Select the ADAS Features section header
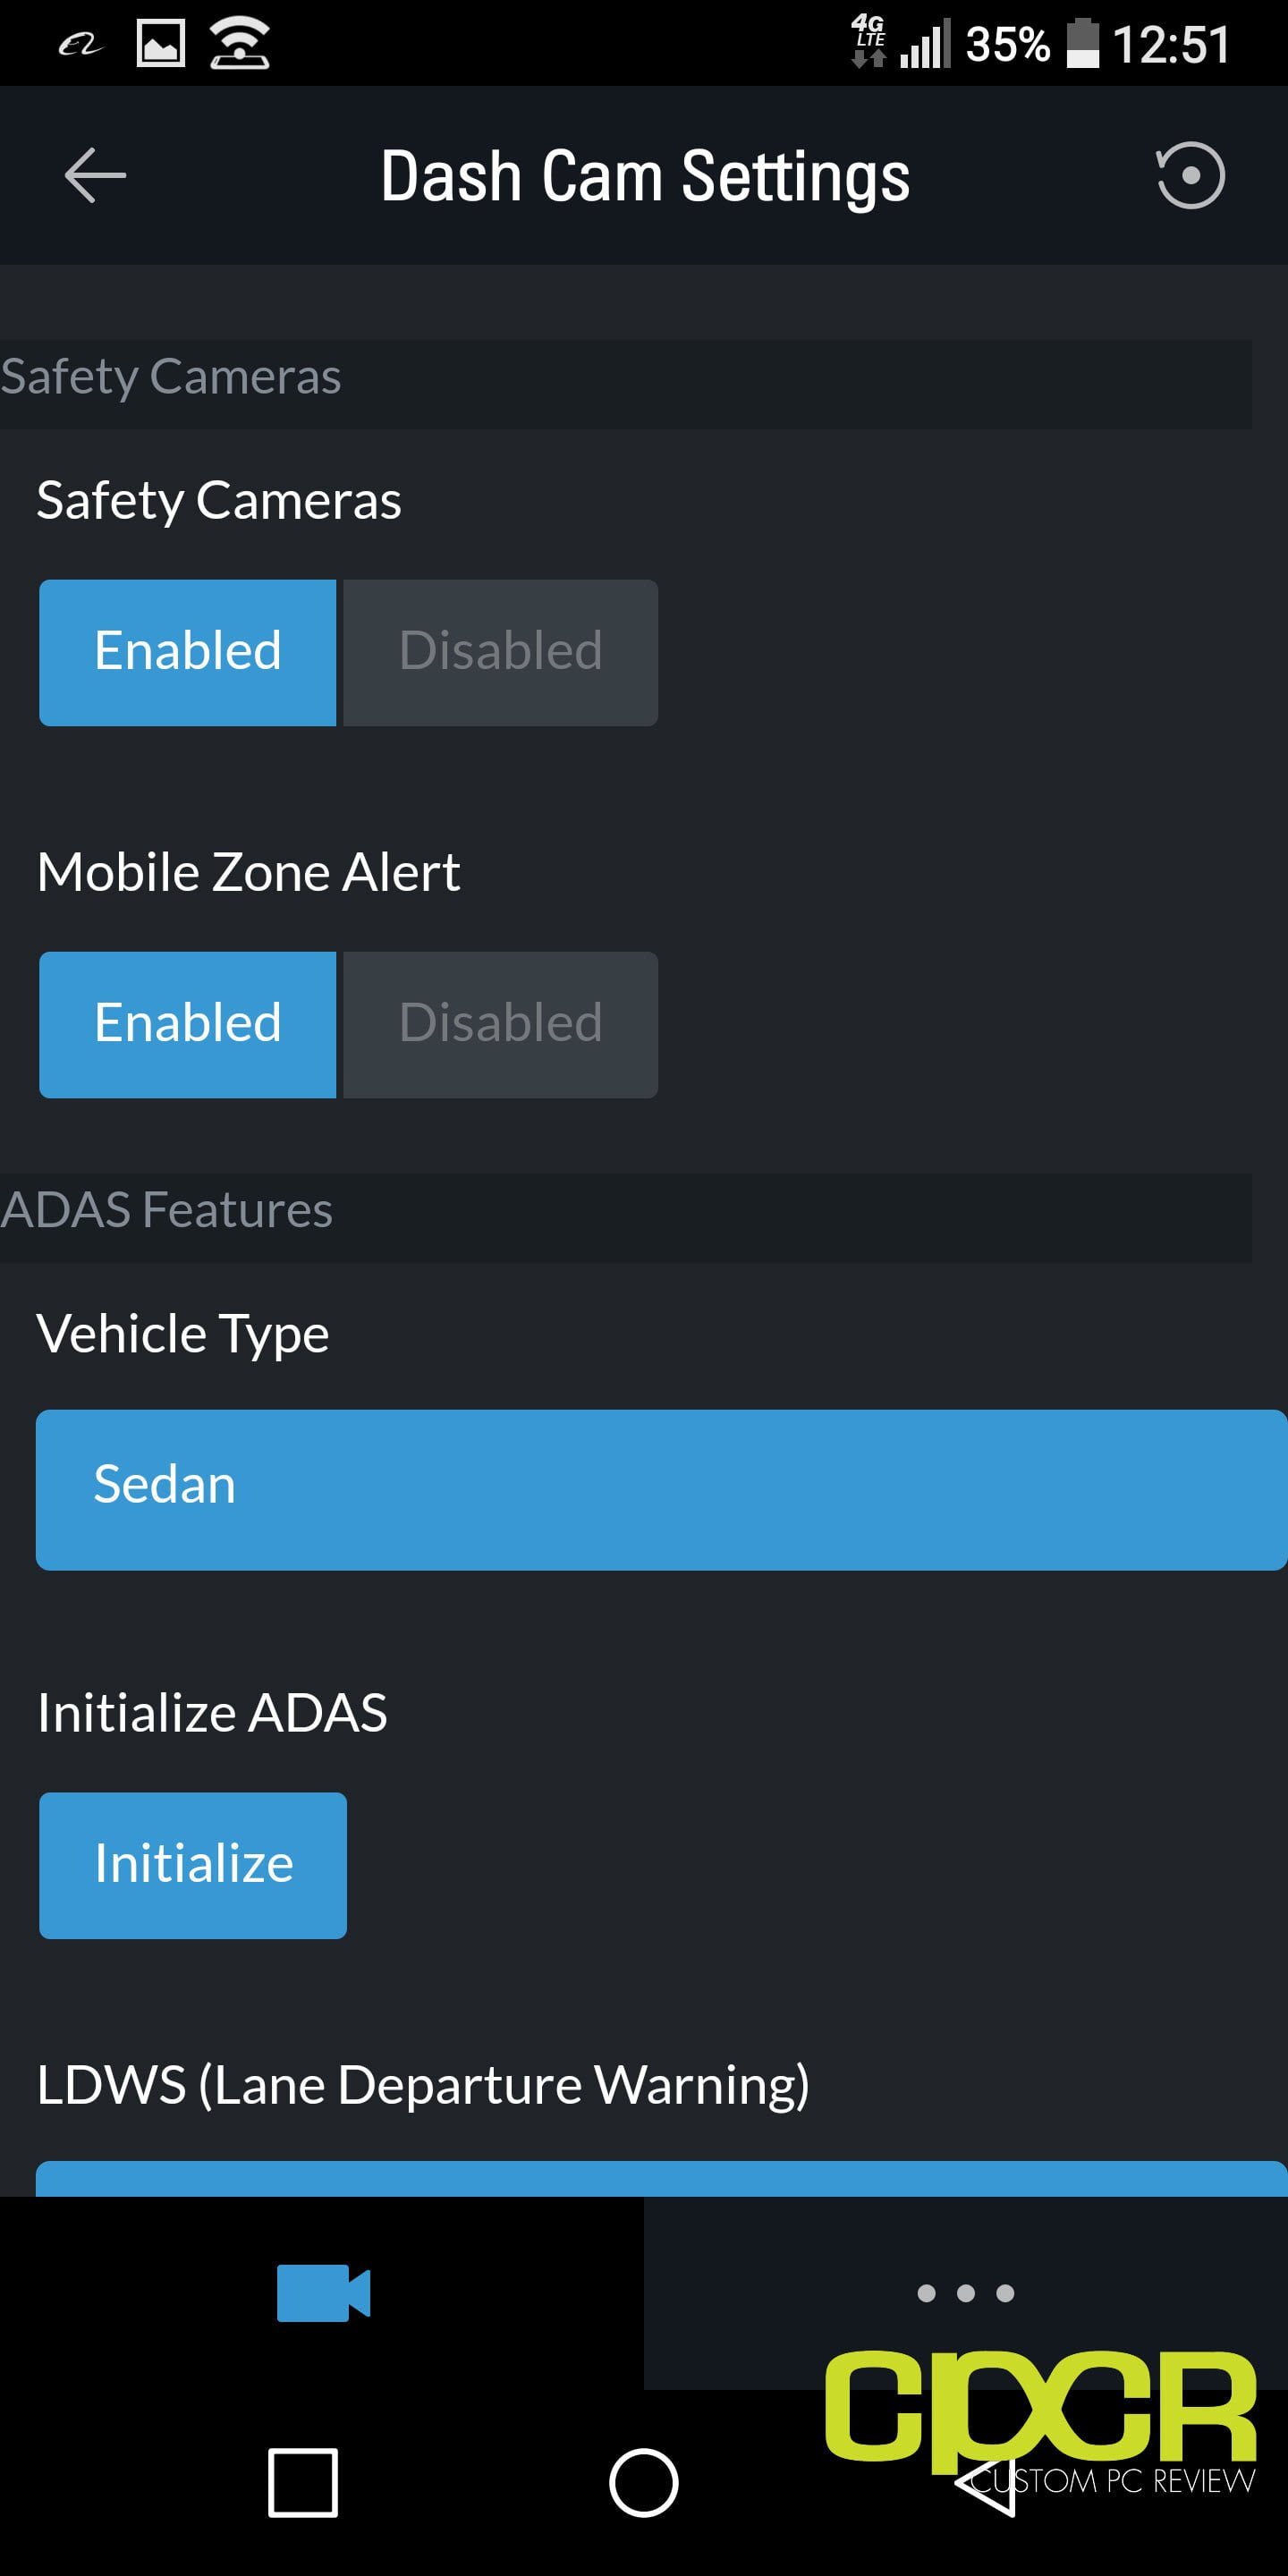Image resolution: width=1288 pixels, height=2576 pixels. pyautogui.click(x=626, y=1217)
